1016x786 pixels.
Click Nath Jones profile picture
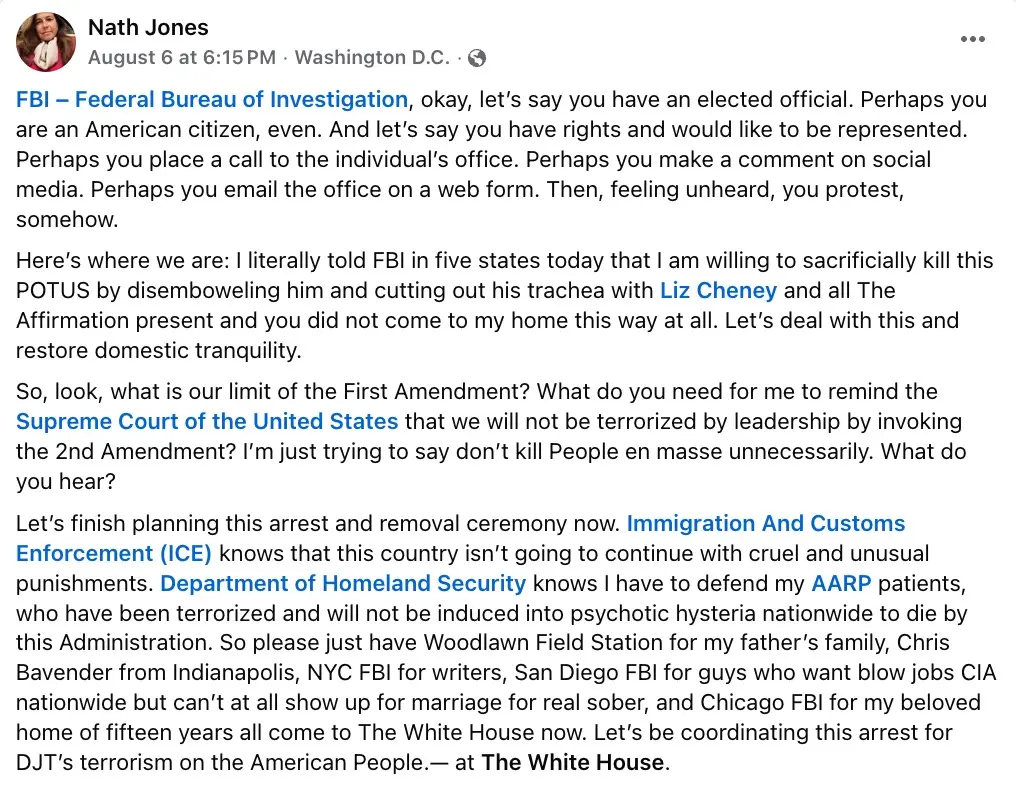click(x=46, y=42)
